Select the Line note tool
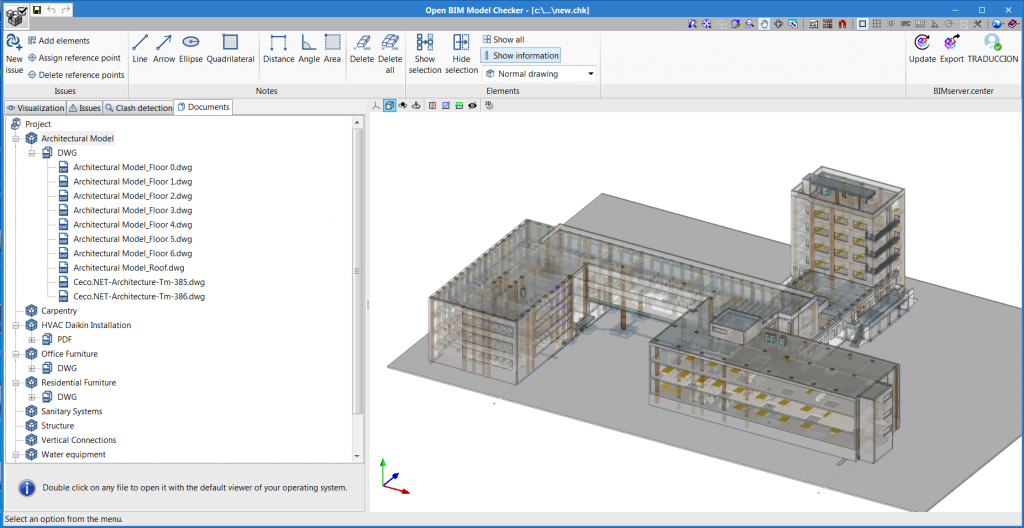 140,48
